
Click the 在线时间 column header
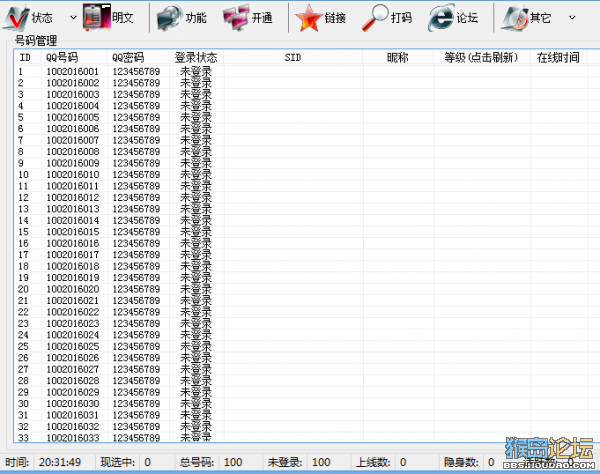[558, 58]
